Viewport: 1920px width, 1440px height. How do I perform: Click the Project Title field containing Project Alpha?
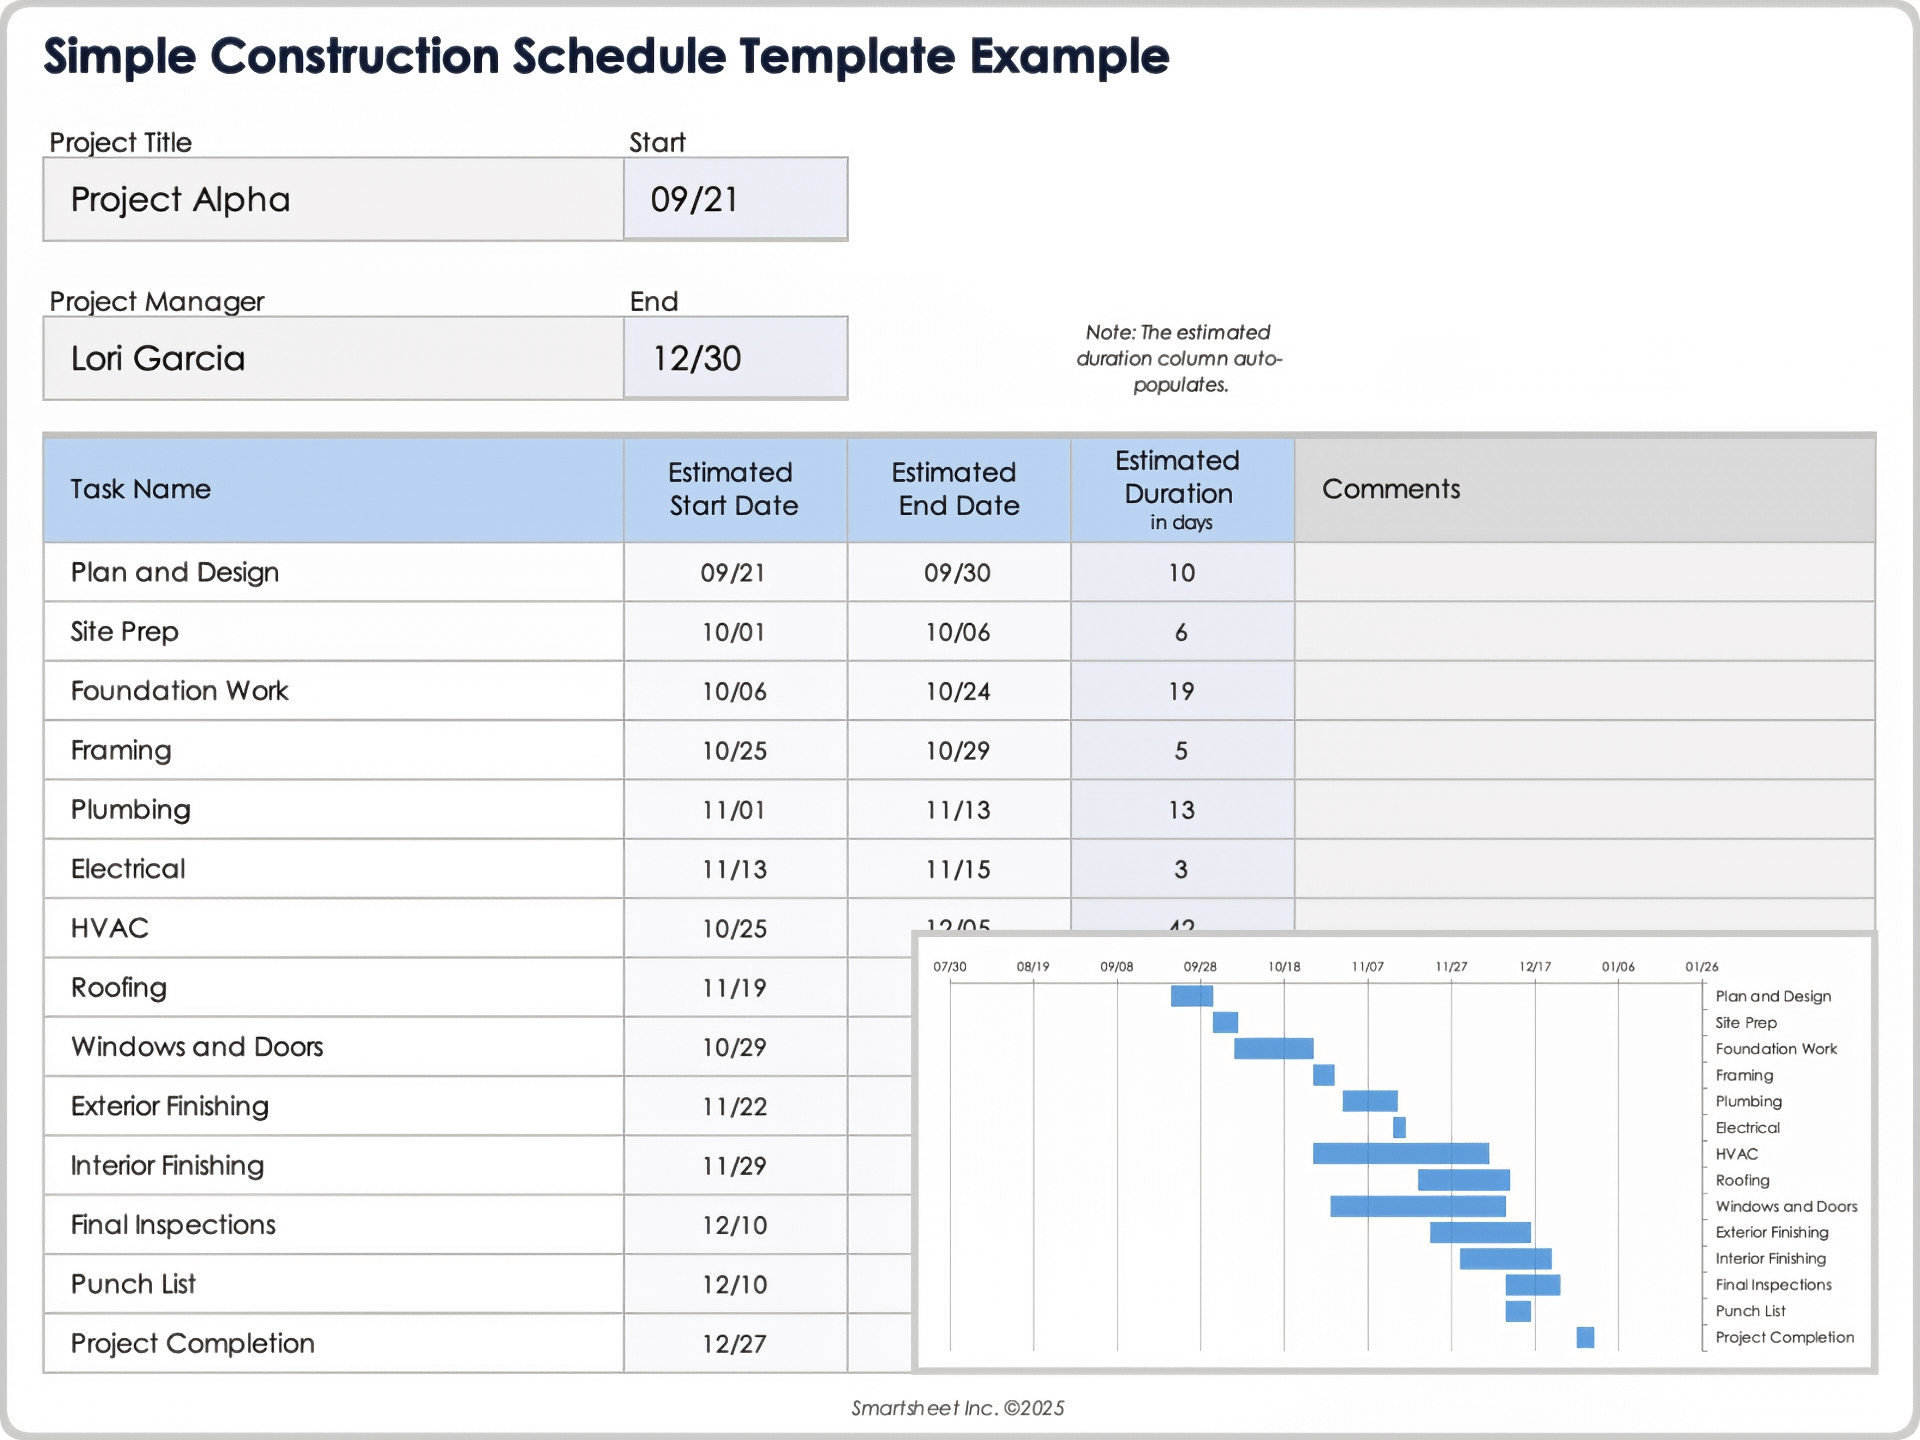pos(333,199)
